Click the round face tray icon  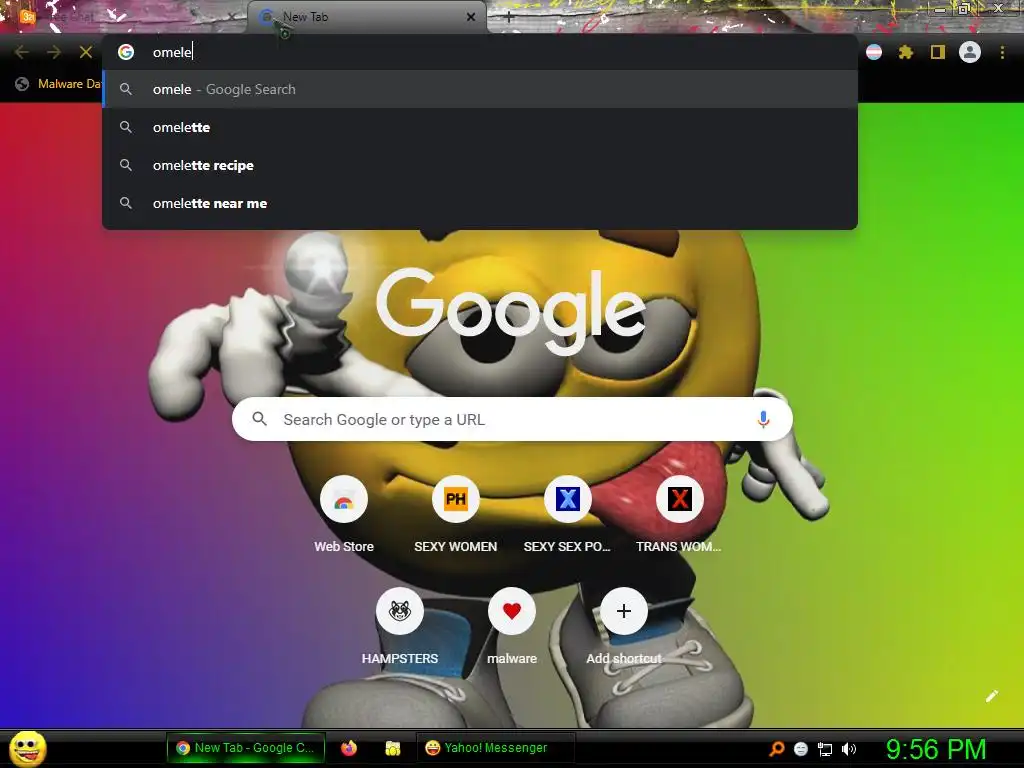(x=801, y=749)
